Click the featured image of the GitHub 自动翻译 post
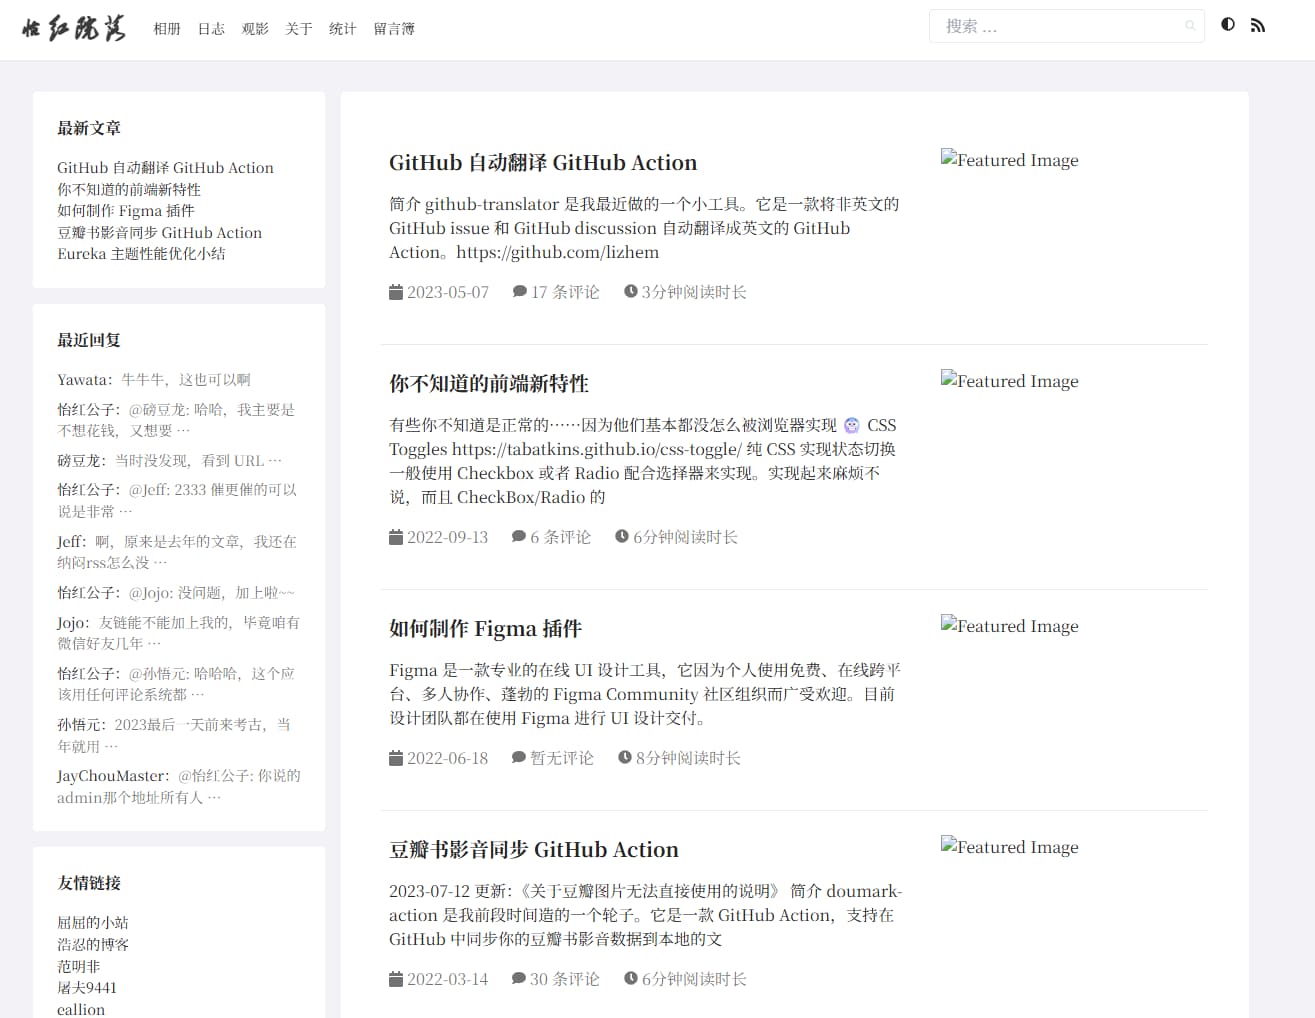 point(1009,160)
